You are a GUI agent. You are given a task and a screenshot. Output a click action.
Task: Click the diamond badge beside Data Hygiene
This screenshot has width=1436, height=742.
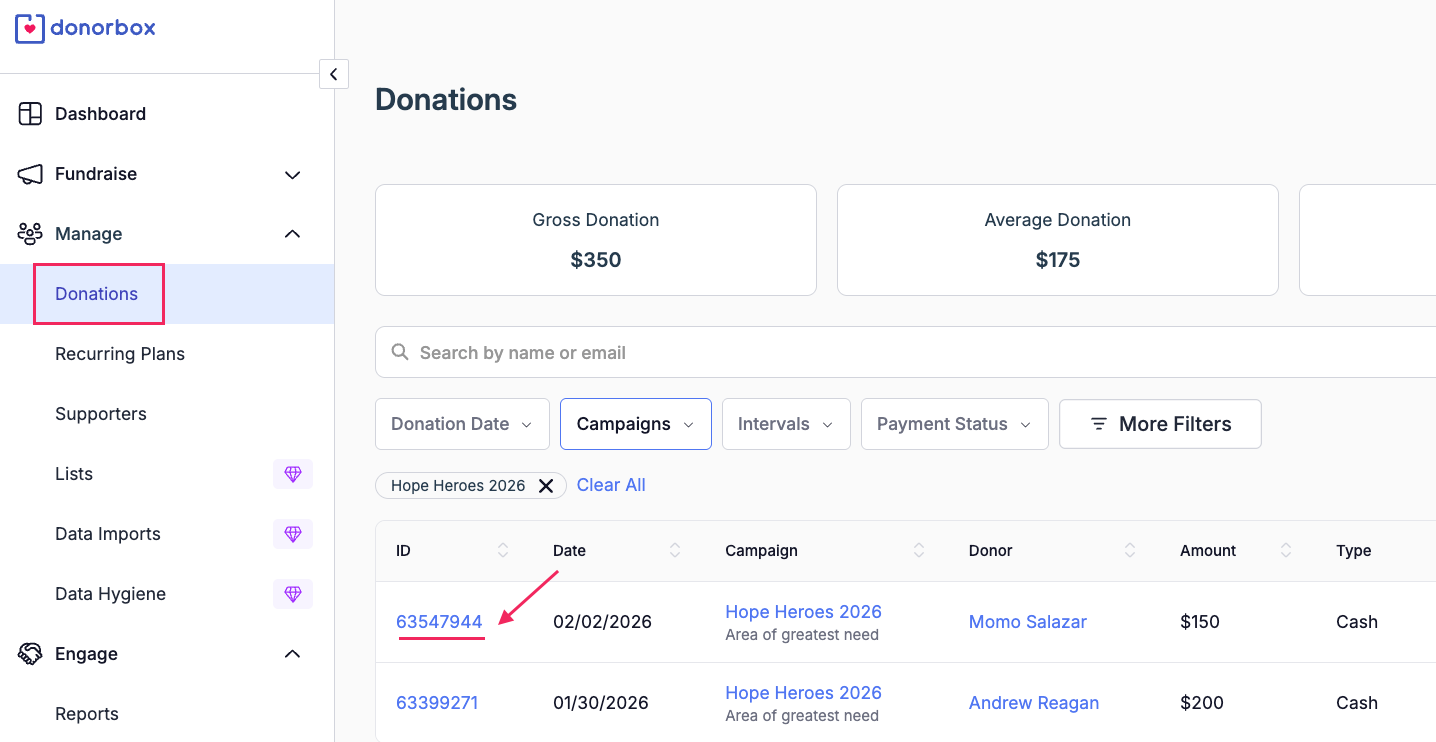click(293, 594)
